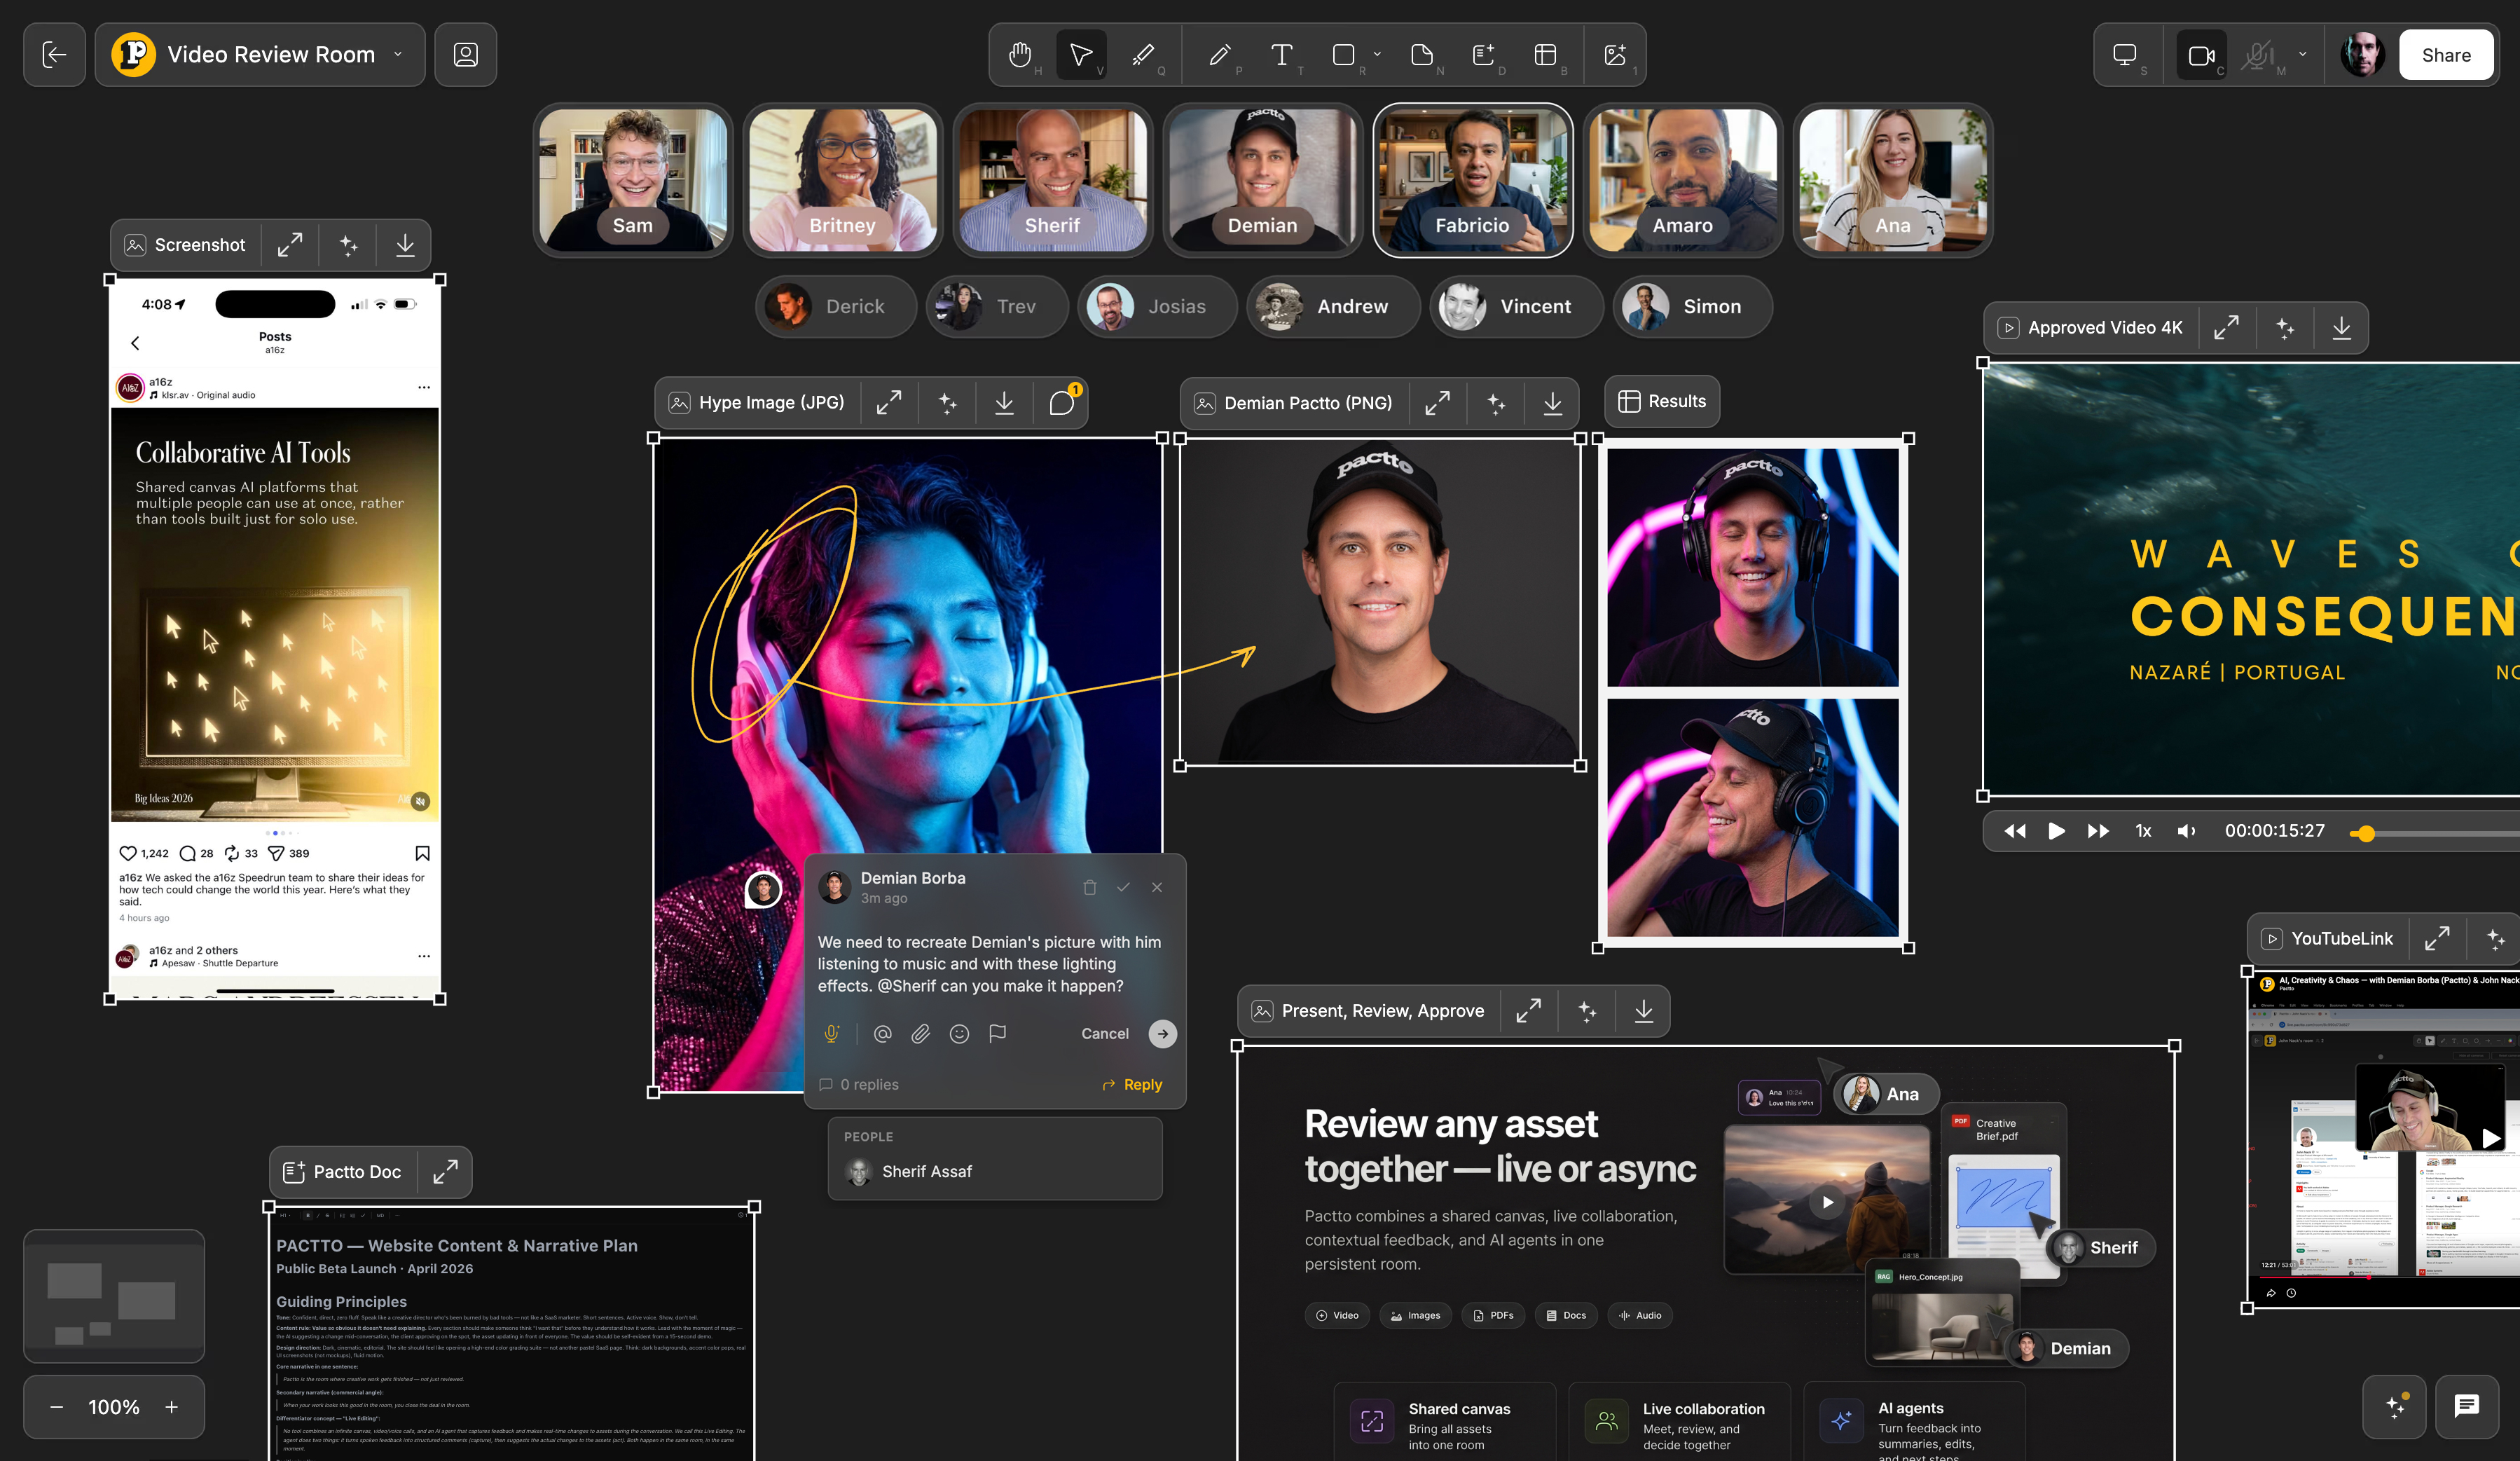Zoom in with the plus button
The height and width of the screenshot is (1461, 2520).
click(172, 1407)
